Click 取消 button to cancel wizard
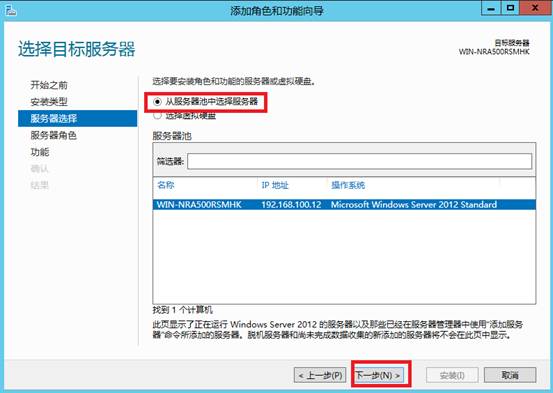The height and width of the screenshot is (393, 553). (510, 375)
